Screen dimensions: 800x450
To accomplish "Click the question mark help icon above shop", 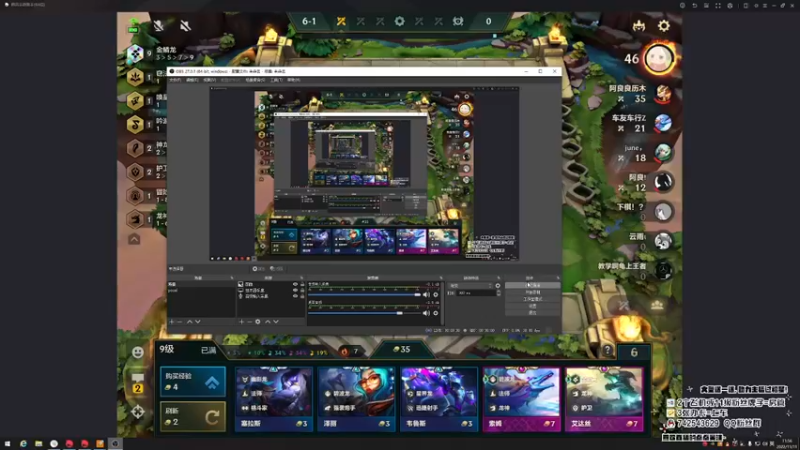I will coord(607,351).
